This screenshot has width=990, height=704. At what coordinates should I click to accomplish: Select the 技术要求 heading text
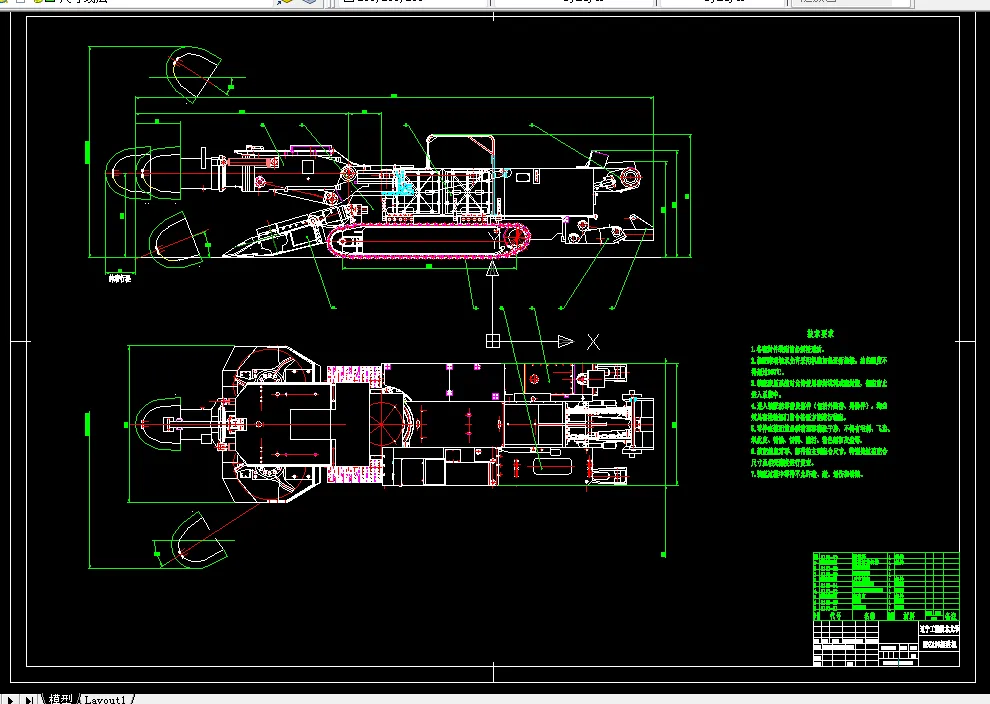tap(820, 333)
